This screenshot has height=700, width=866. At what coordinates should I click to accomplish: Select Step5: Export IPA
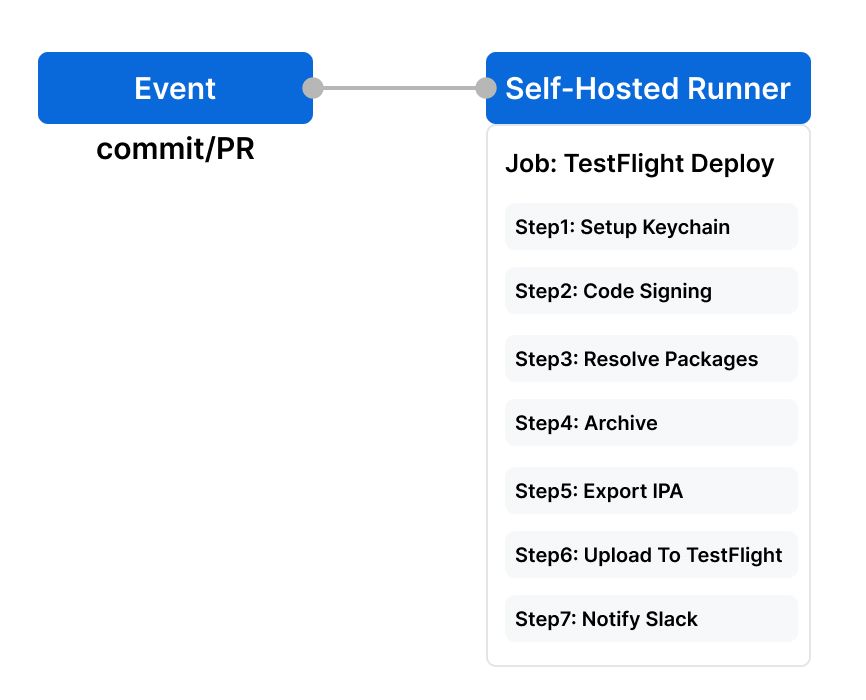coord(651,491)
